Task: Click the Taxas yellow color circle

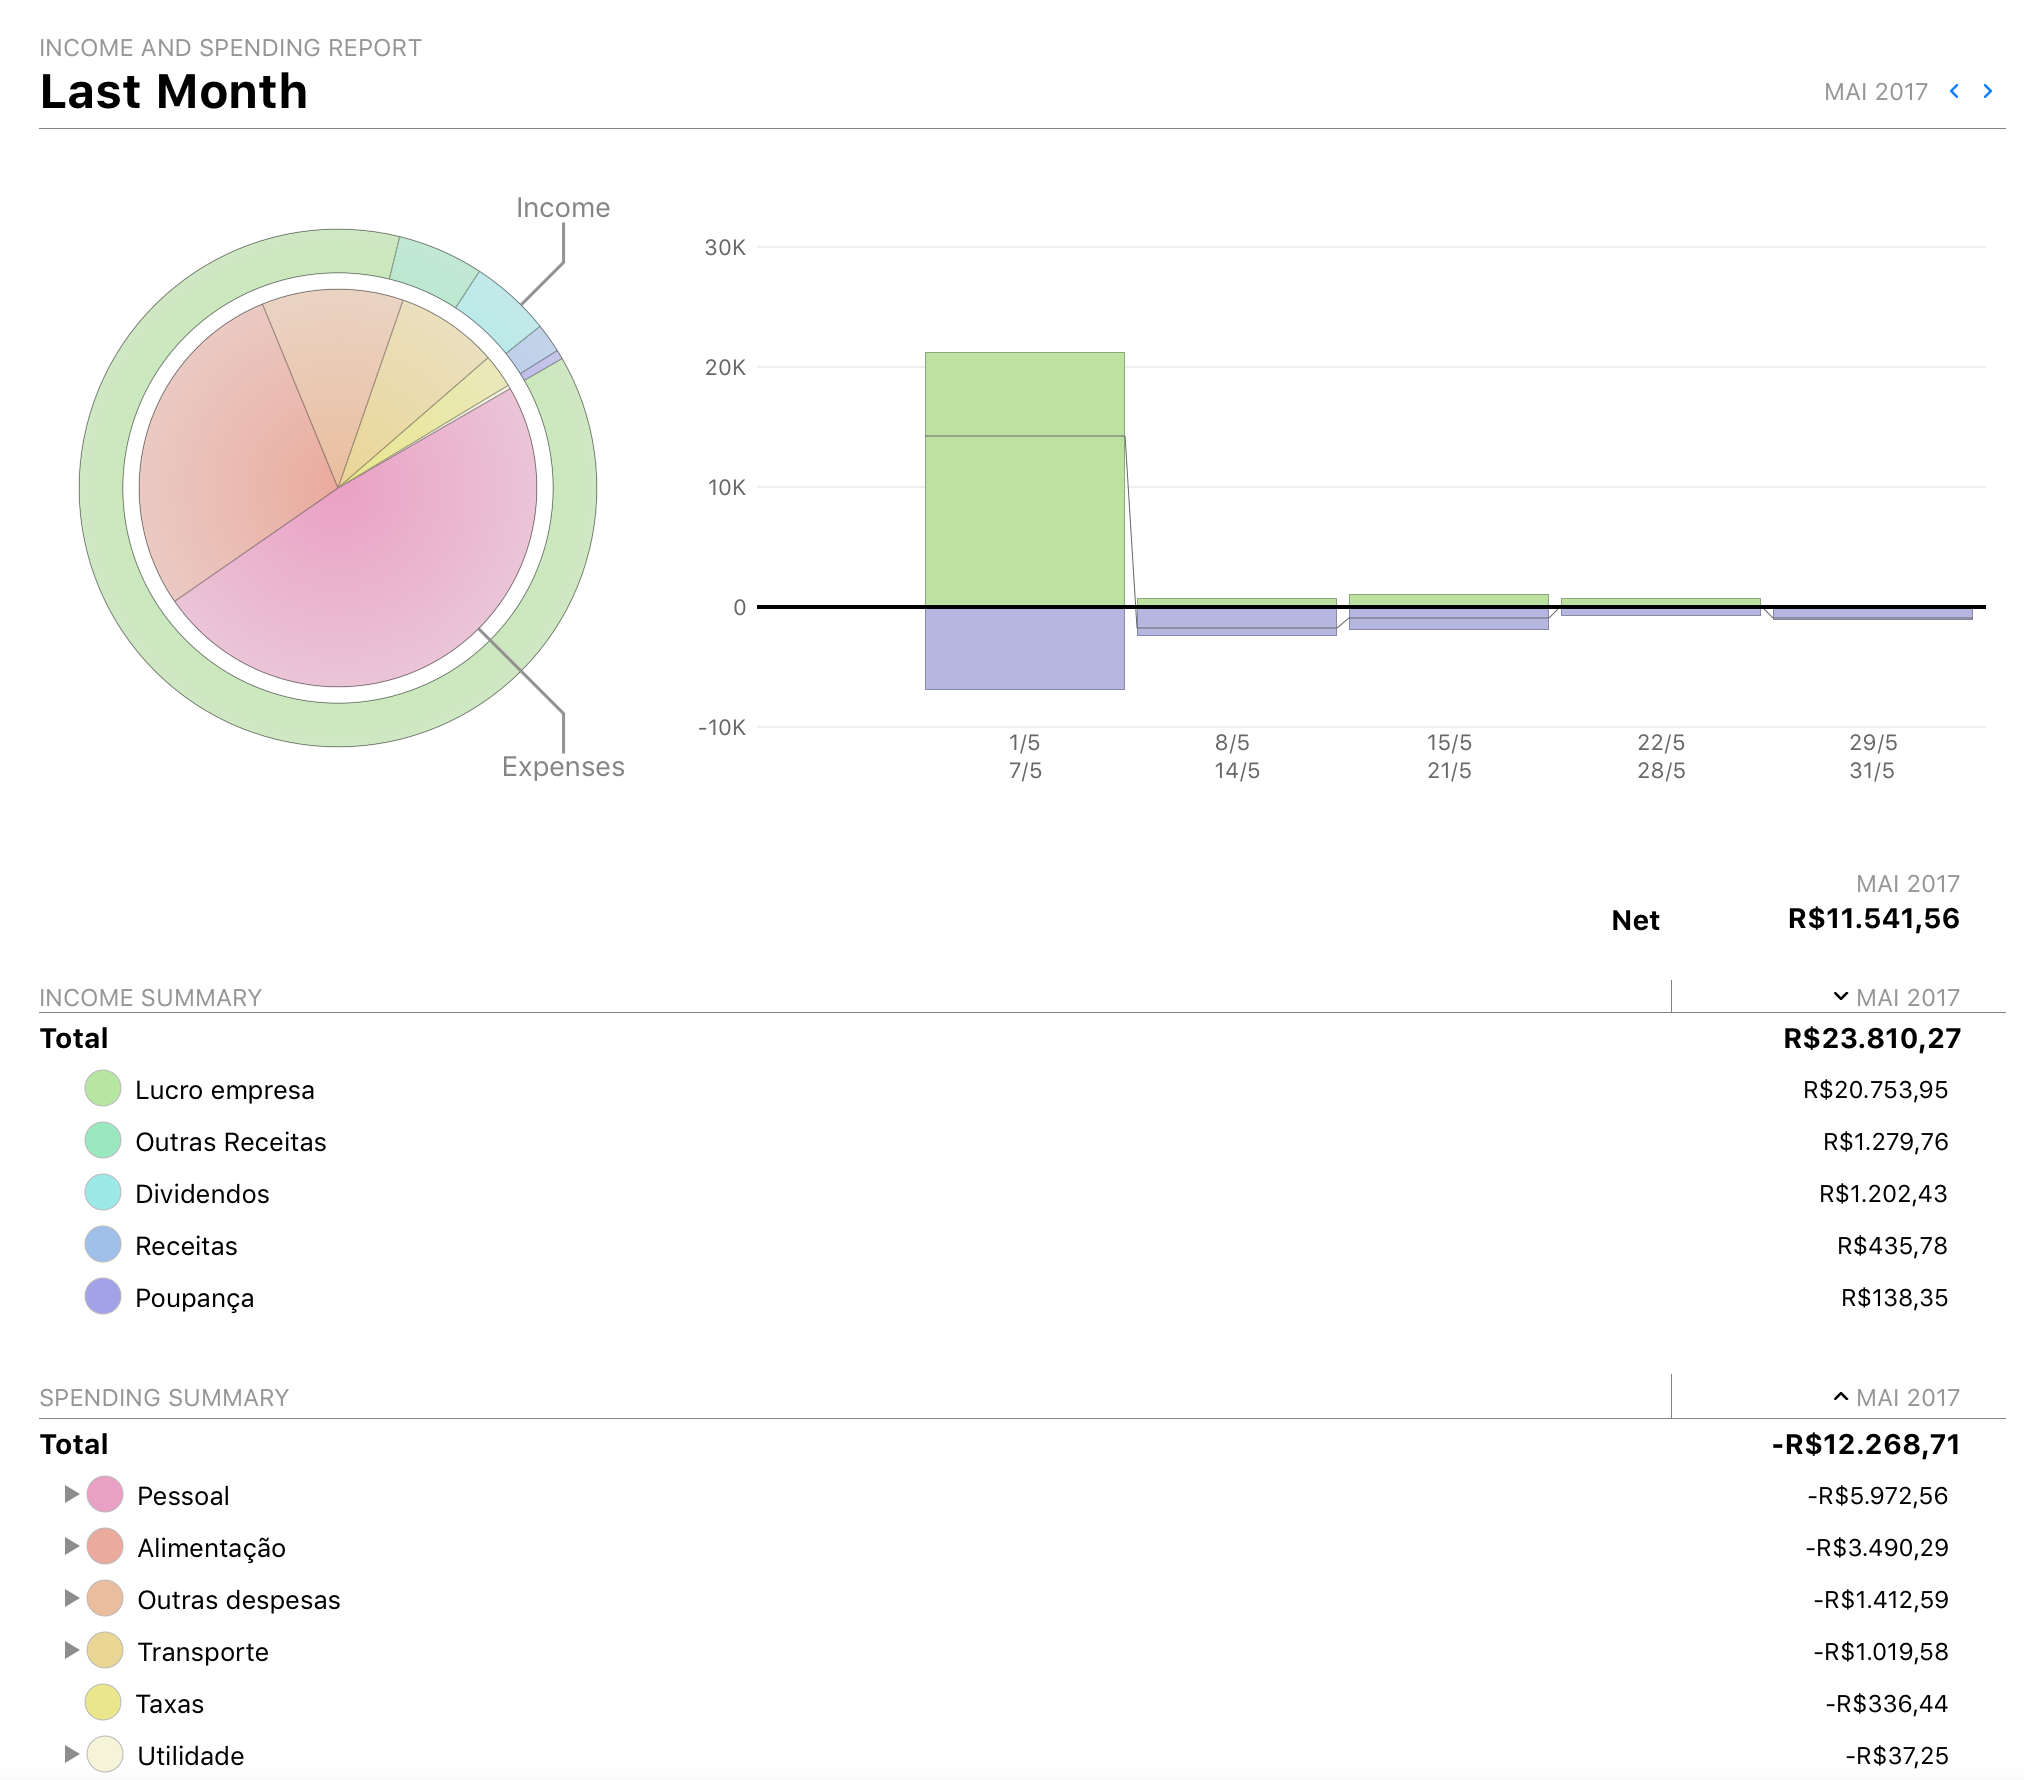Action: tap(103, 1702)
